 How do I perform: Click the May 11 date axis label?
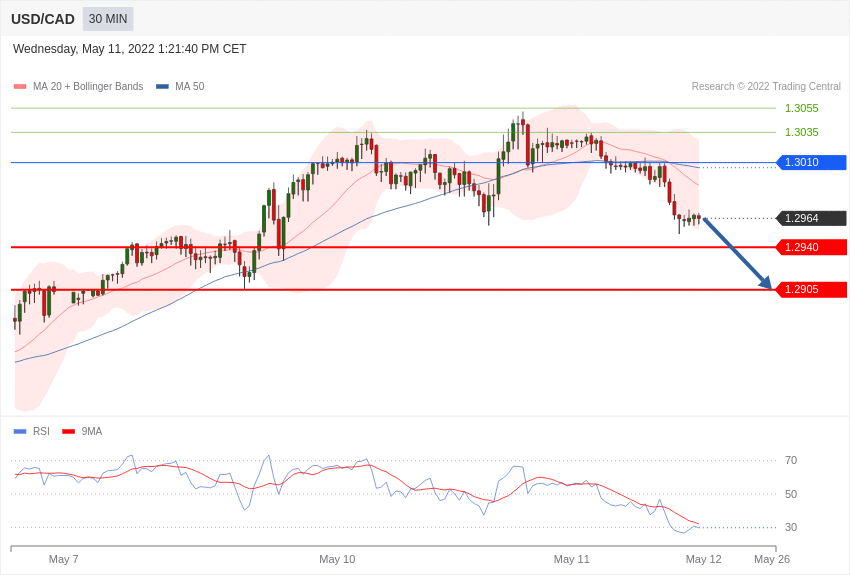571,559
